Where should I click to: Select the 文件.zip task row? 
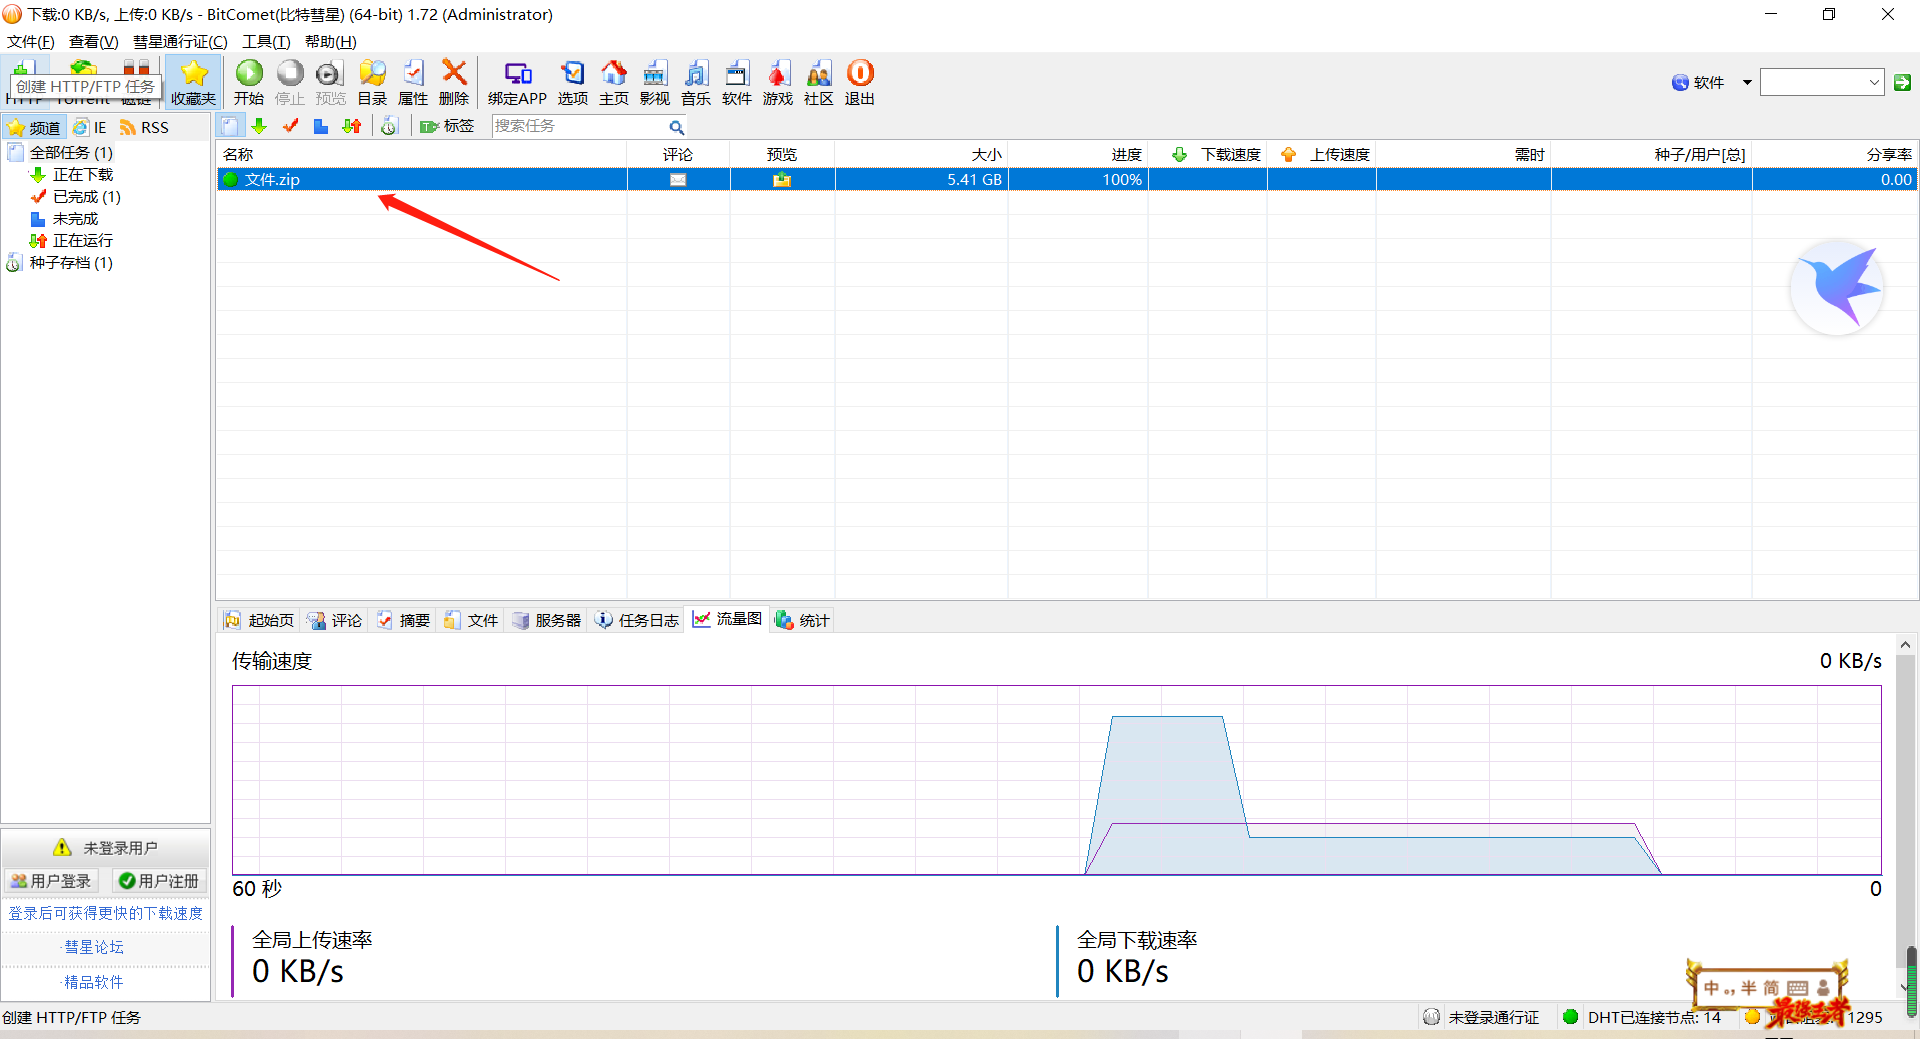pyautogui.click(x=1067, y=180)
